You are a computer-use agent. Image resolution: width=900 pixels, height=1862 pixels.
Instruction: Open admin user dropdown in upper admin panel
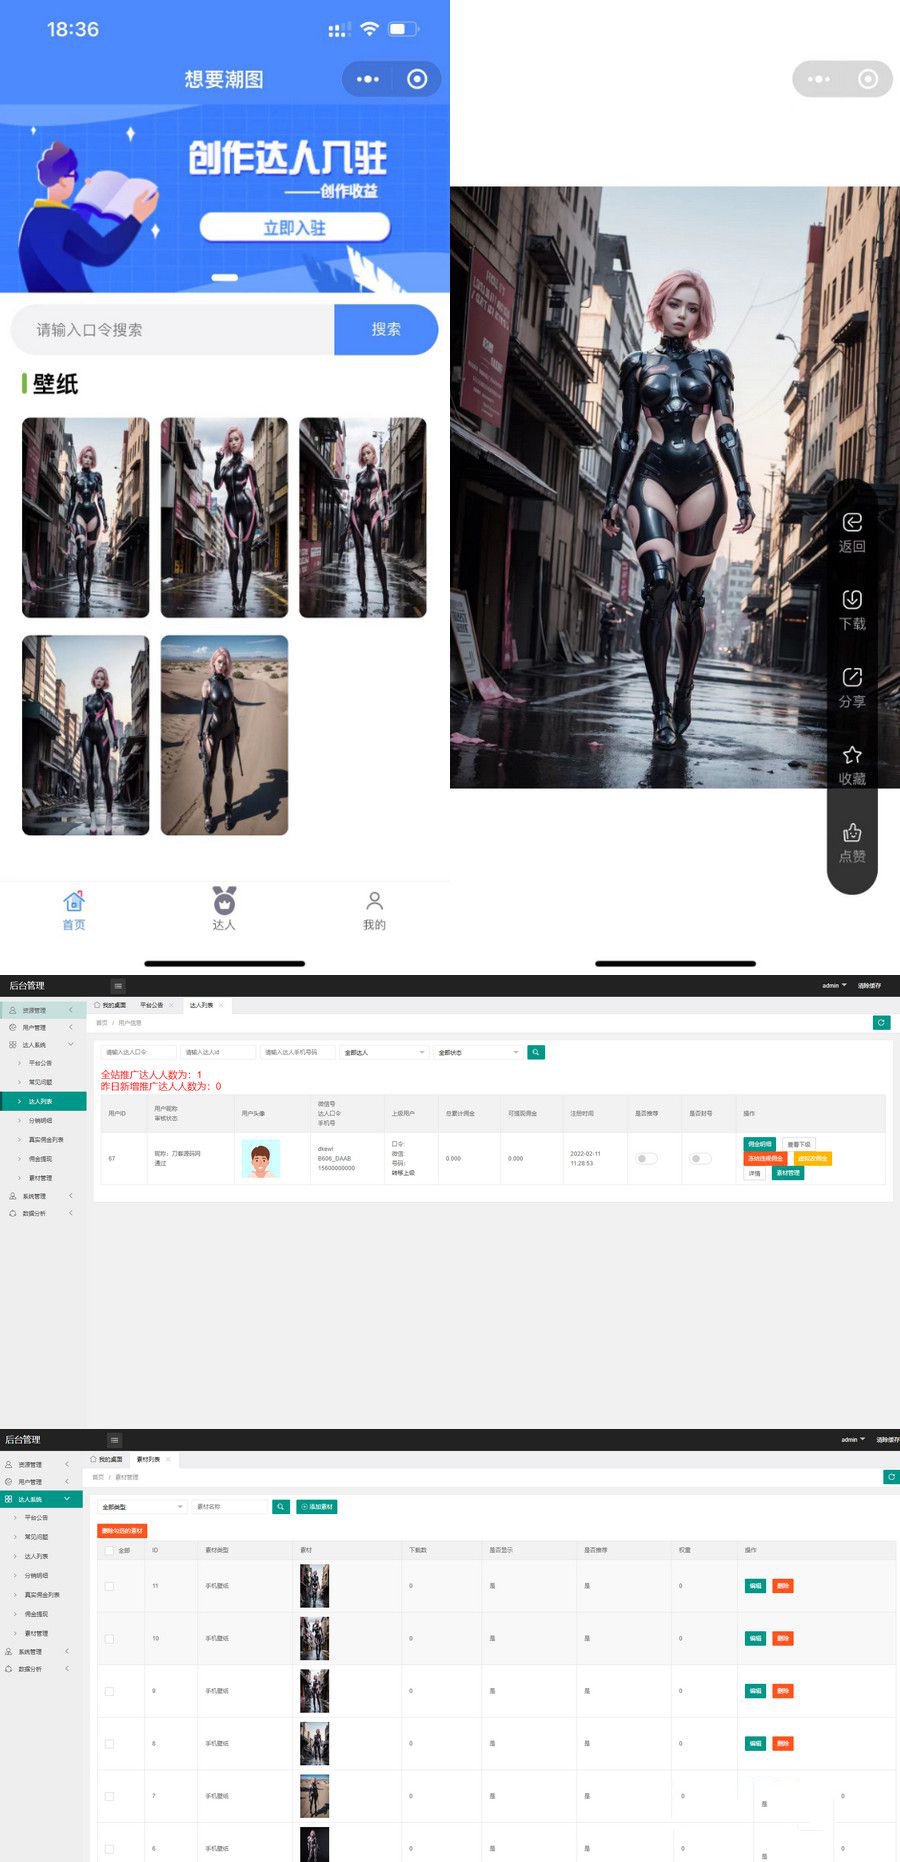click(x=834, y=986)
